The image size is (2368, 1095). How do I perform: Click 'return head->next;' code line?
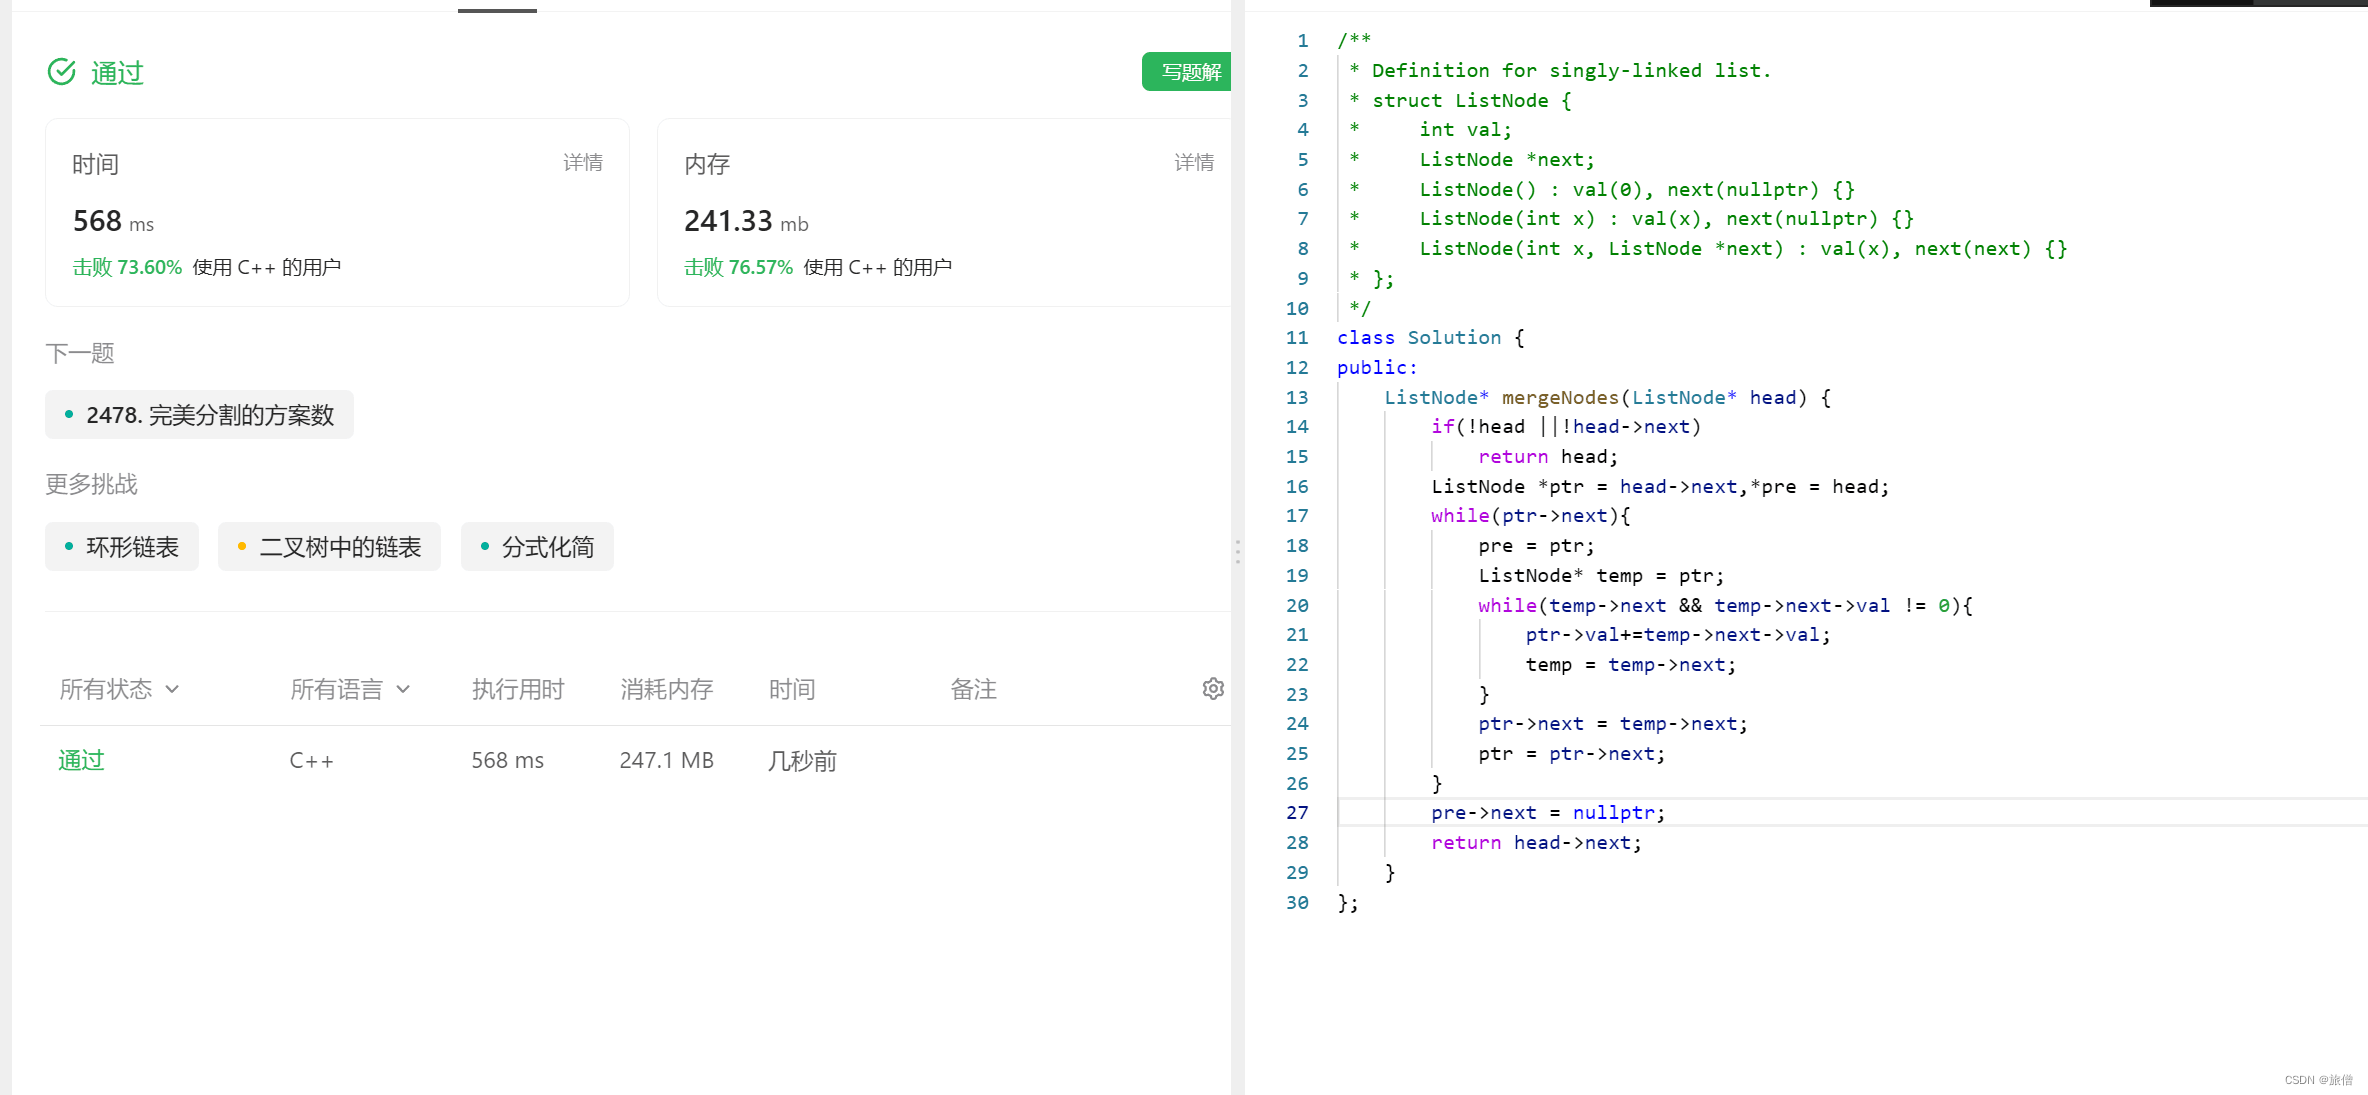coord(1536,843)
